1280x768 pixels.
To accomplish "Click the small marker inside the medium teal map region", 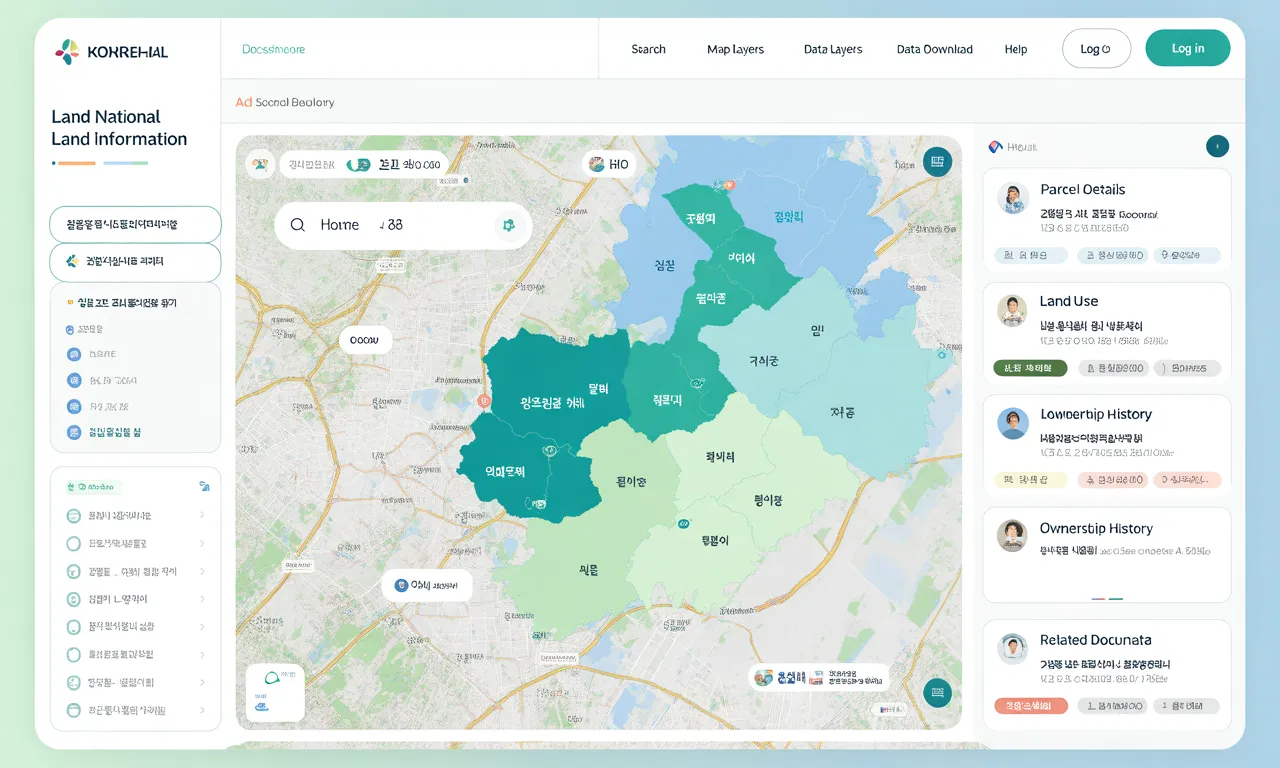I will 698,381.
